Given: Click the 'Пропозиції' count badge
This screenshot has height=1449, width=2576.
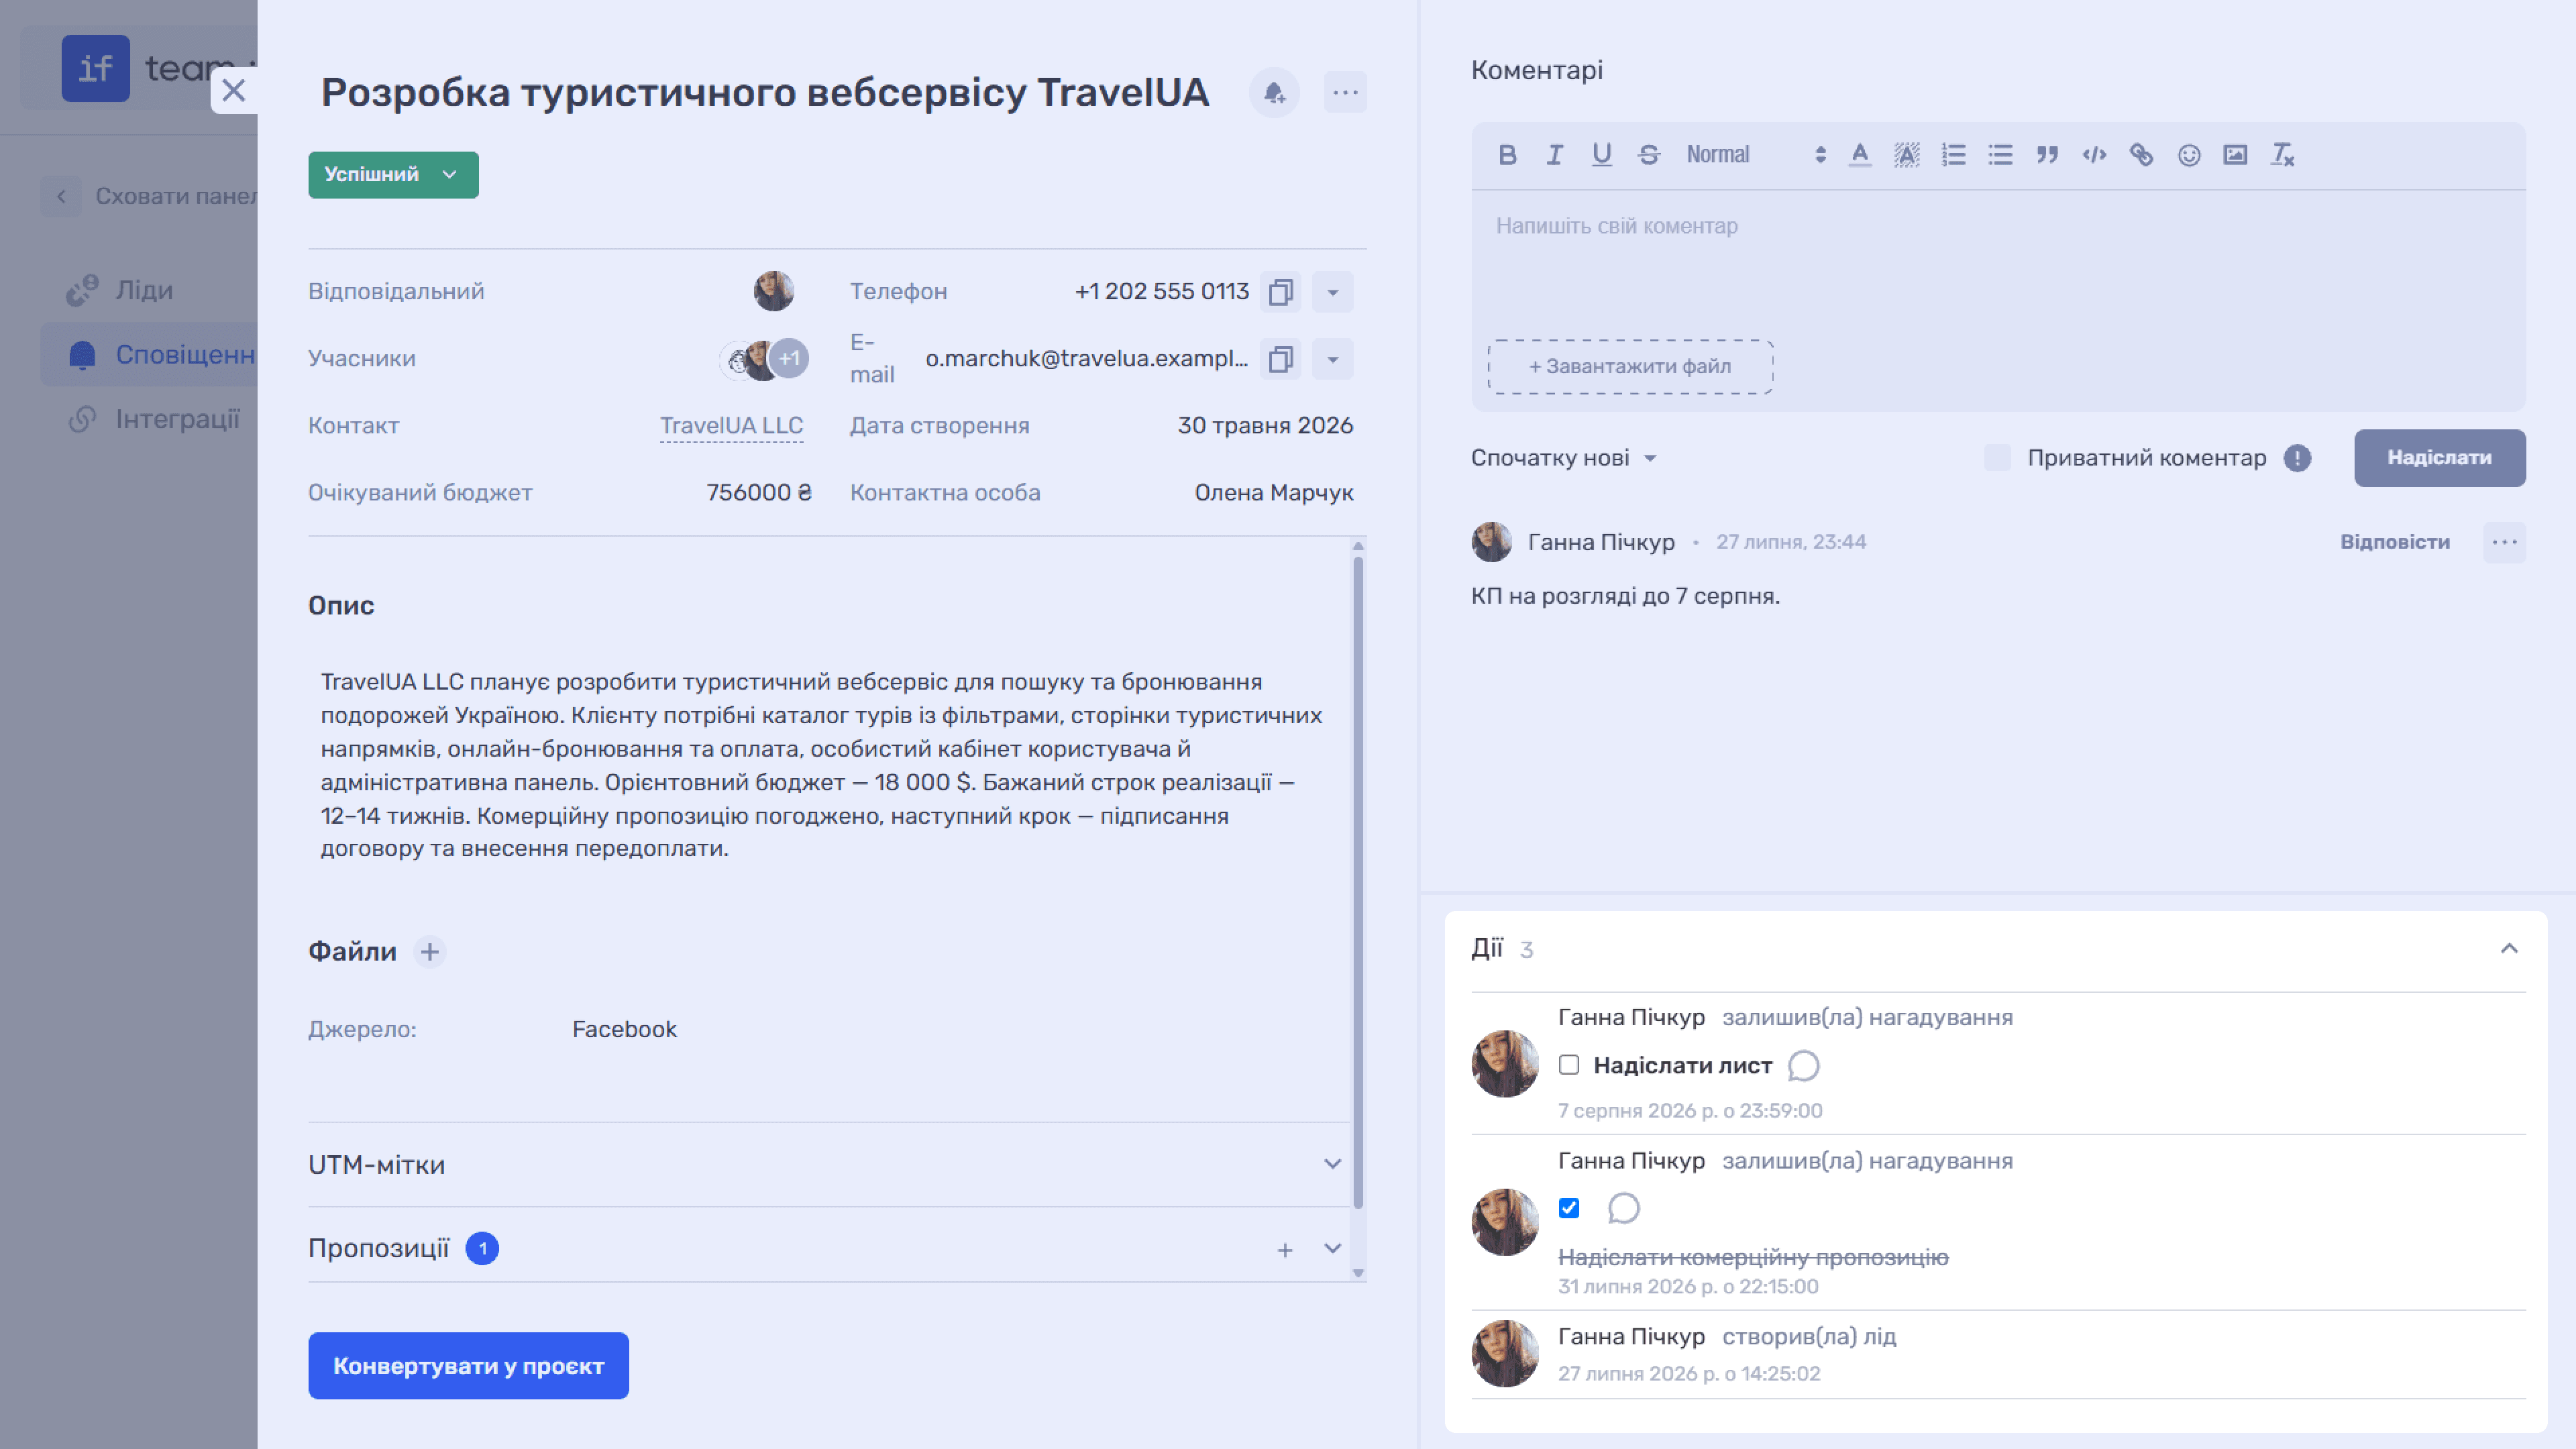Looking at the screenshot, I should coord(482,1249).
